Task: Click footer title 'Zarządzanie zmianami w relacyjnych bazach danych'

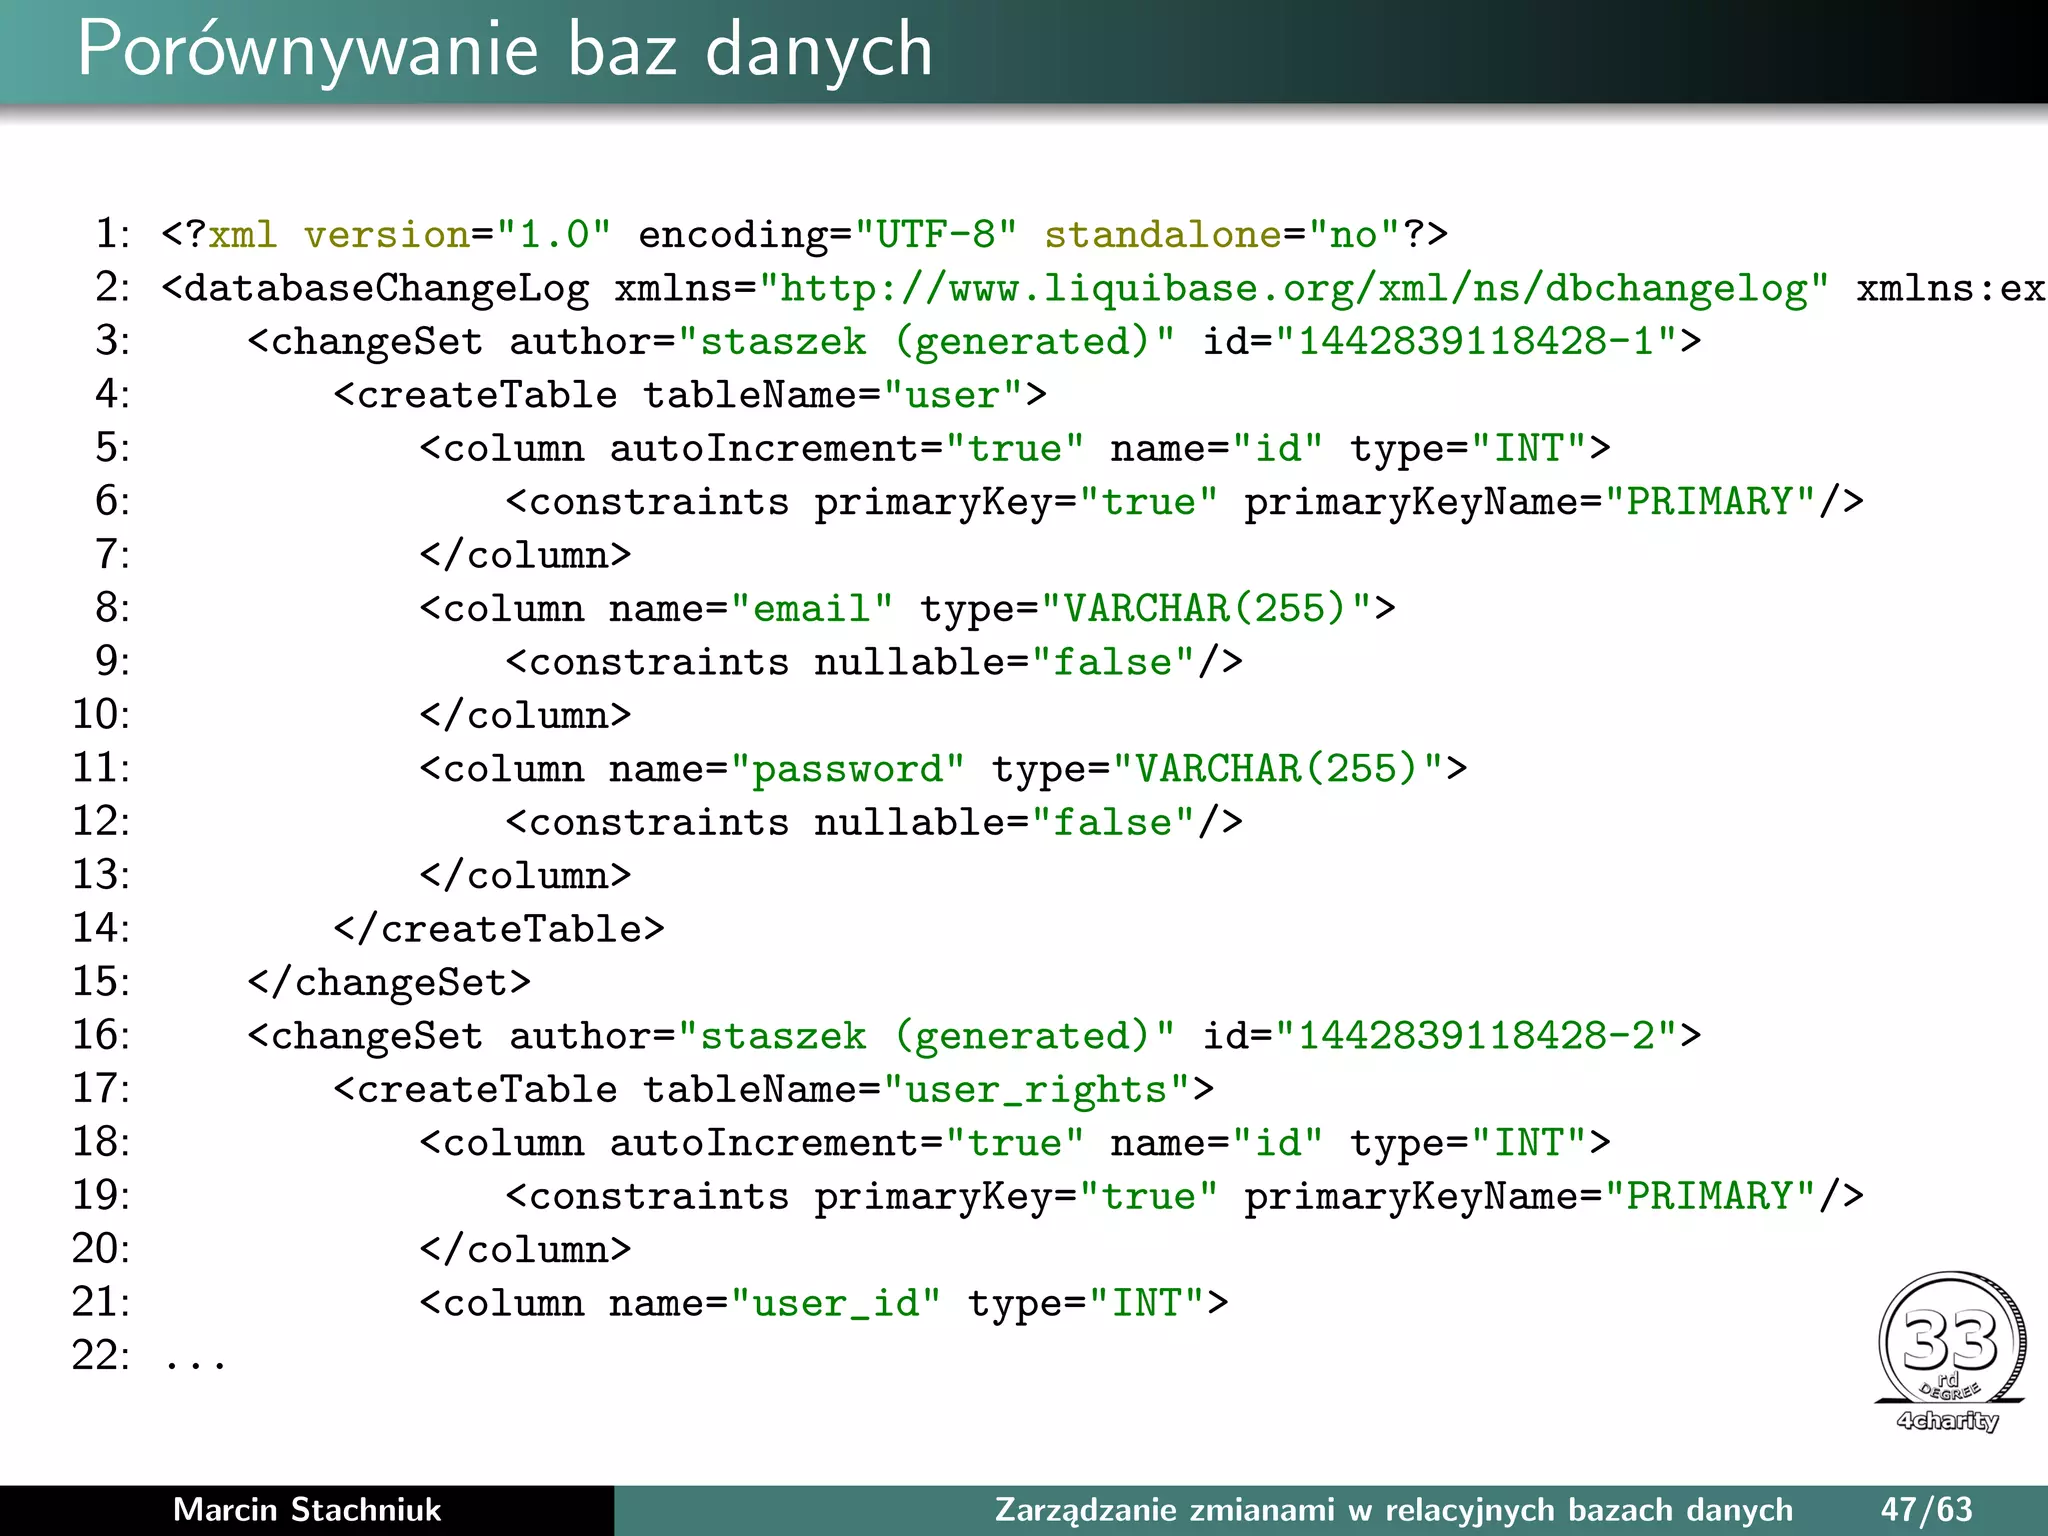Action: pos(1393,1511)
